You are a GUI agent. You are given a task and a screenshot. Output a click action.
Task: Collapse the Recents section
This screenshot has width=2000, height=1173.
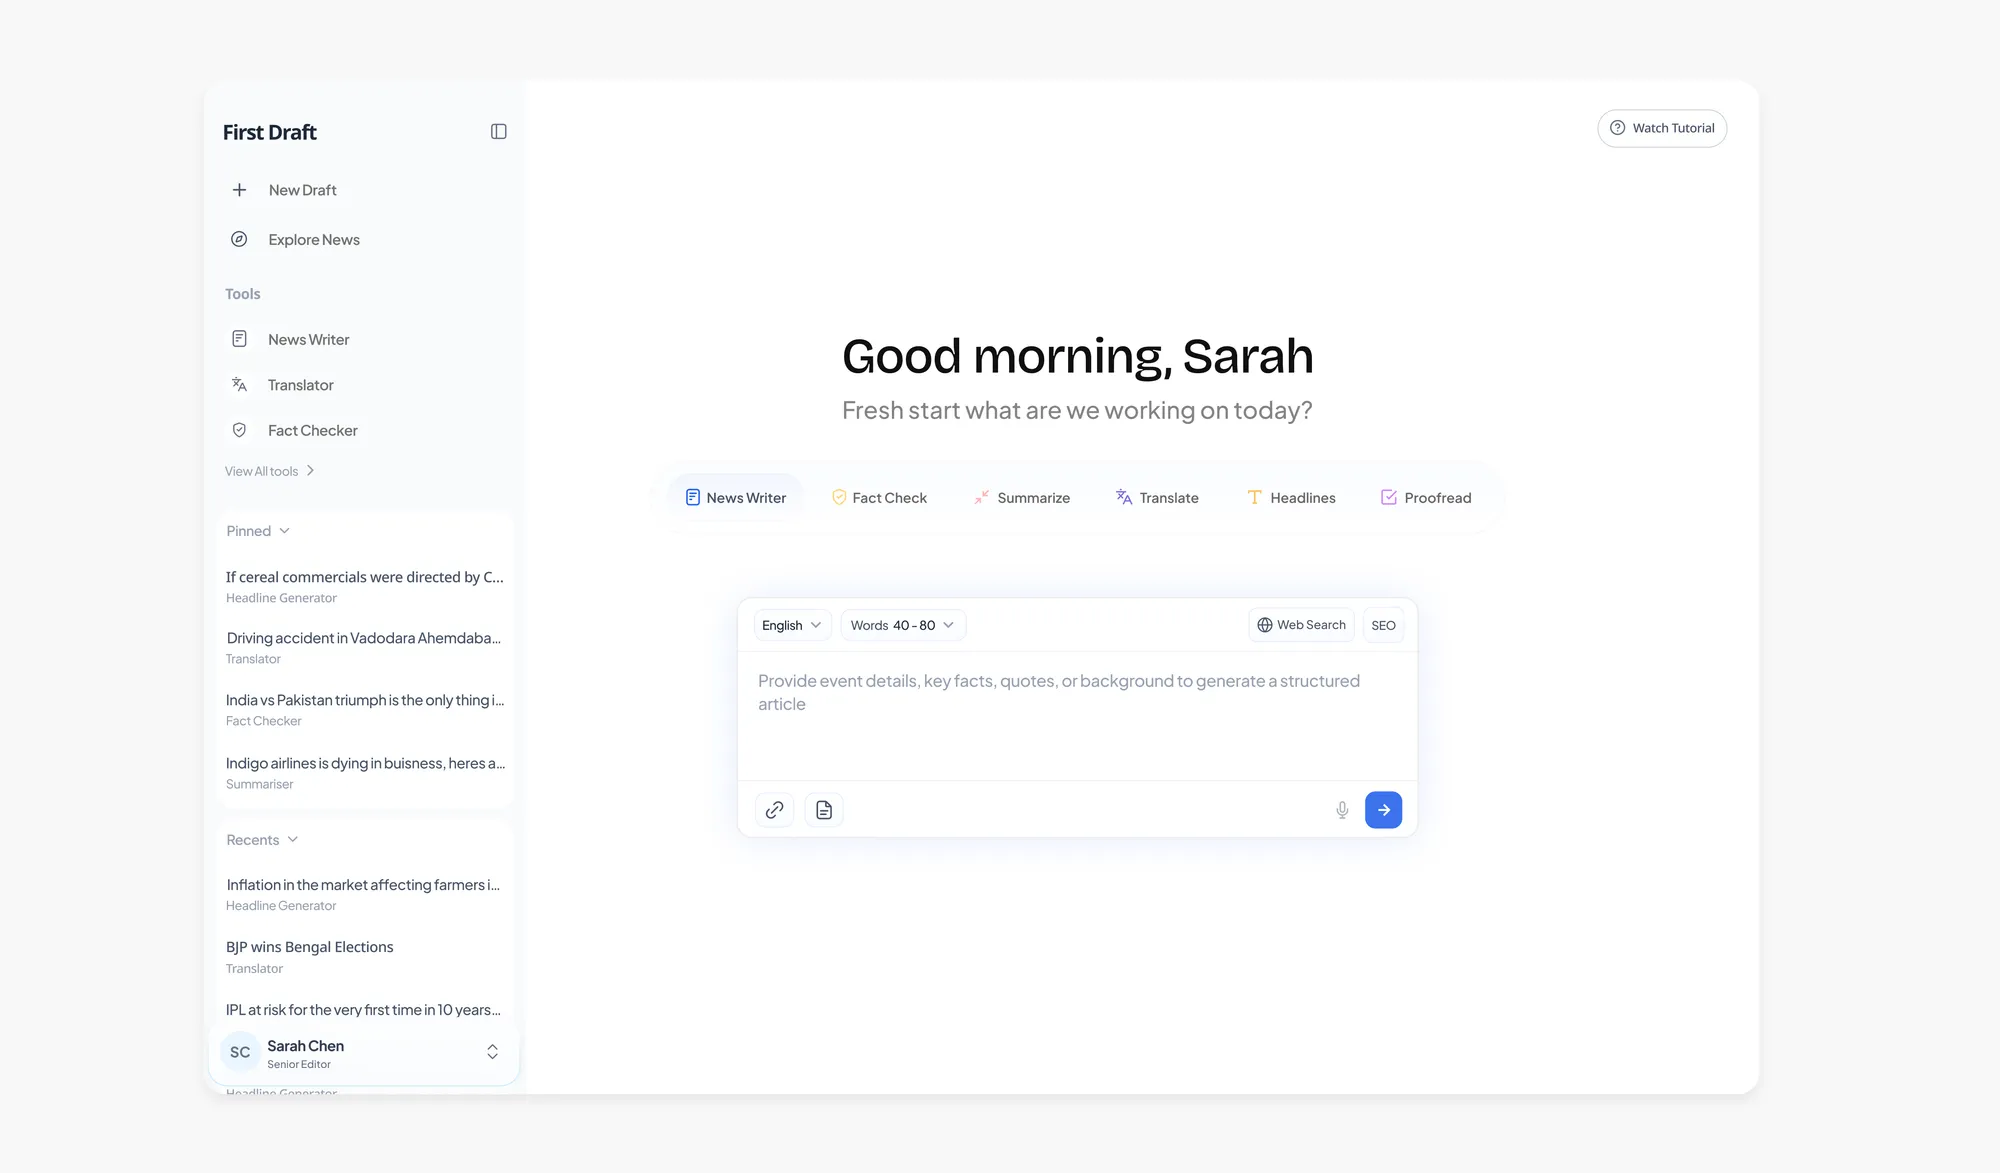262,840
